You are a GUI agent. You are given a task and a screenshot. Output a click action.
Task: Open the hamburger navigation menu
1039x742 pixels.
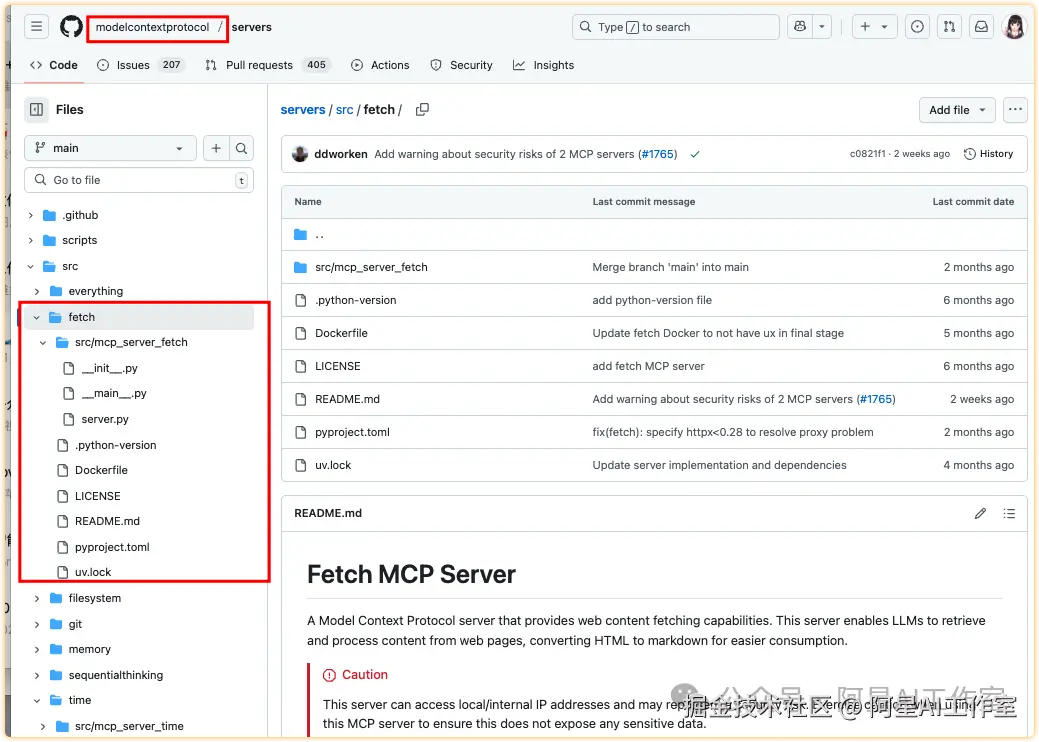click(36, 26)
